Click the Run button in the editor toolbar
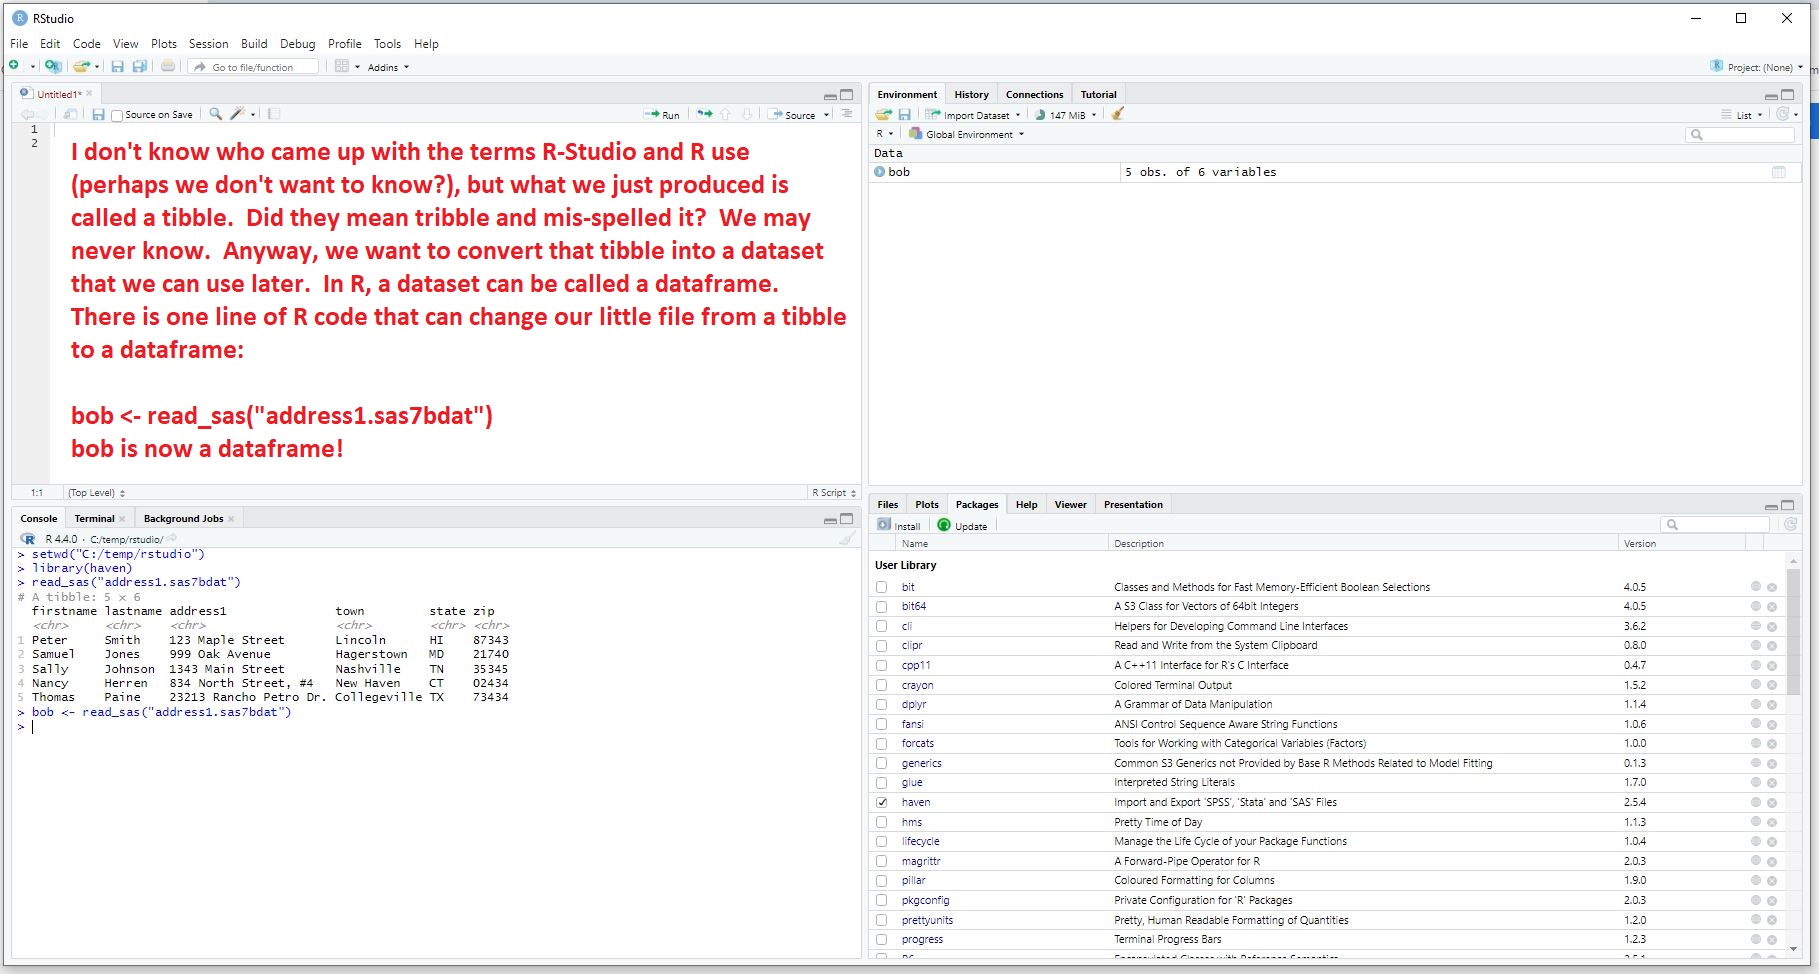The width and height of the screenshot is (1819, 974). [662, 115]
